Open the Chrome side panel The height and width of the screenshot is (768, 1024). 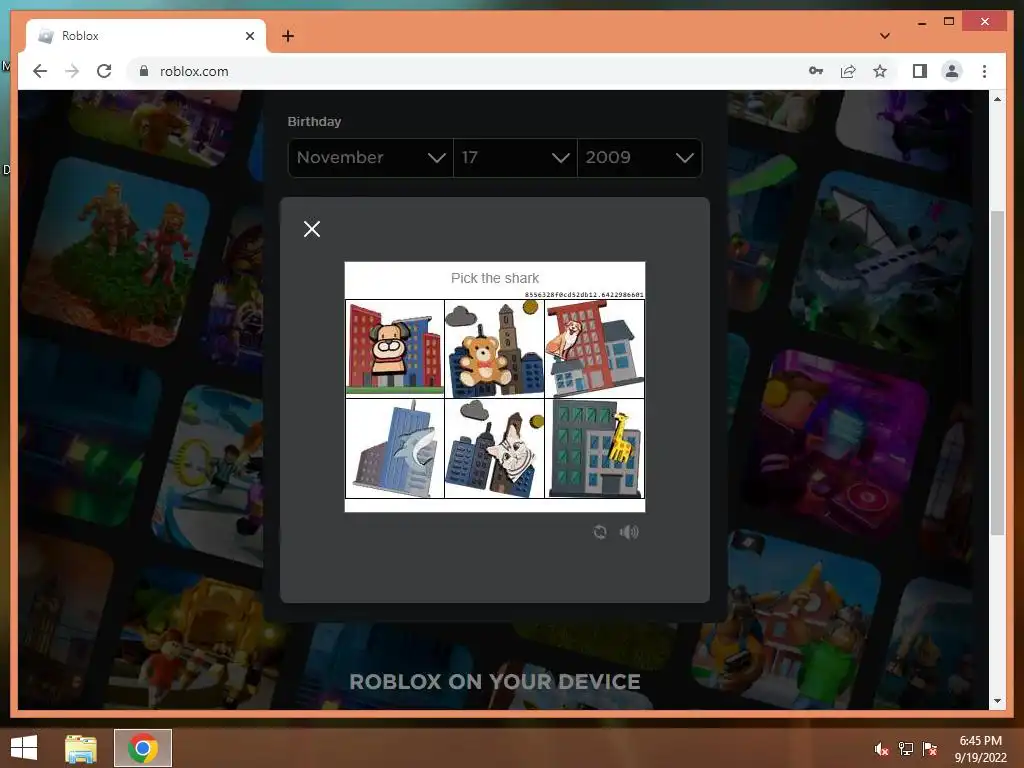(920, 71)
